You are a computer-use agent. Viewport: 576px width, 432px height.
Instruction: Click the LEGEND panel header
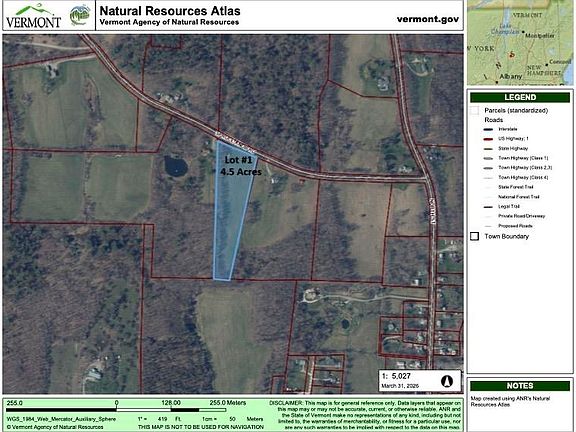[x=520, y=97]
